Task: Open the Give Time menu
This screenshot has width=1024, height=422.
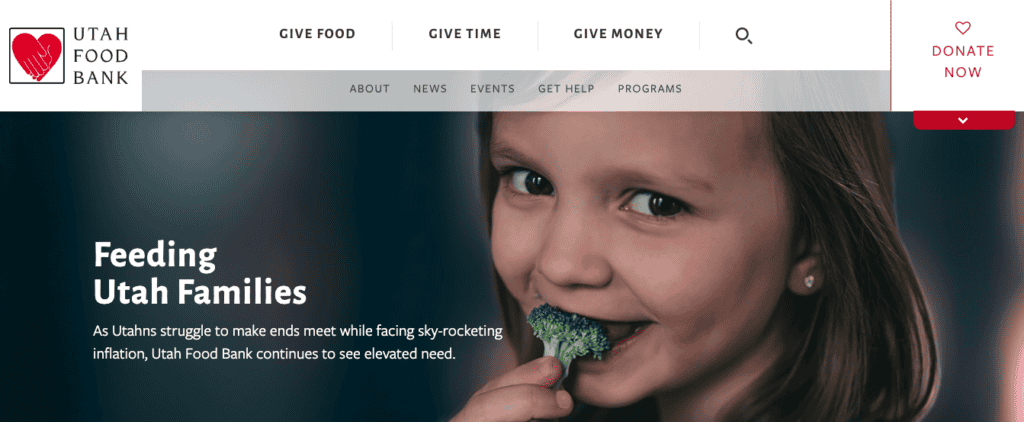Action: (465, 34)
